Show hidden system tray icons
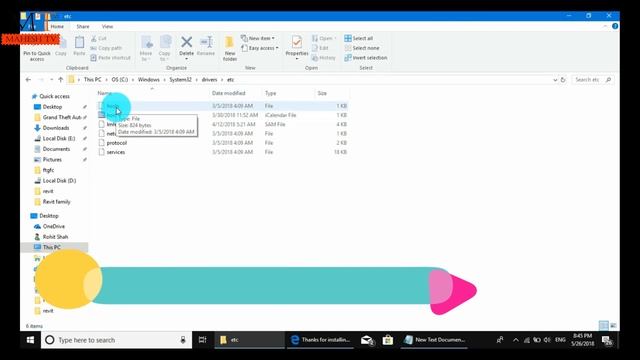The image size is (640, 360). pyautogui.click(x=516, y=340)
